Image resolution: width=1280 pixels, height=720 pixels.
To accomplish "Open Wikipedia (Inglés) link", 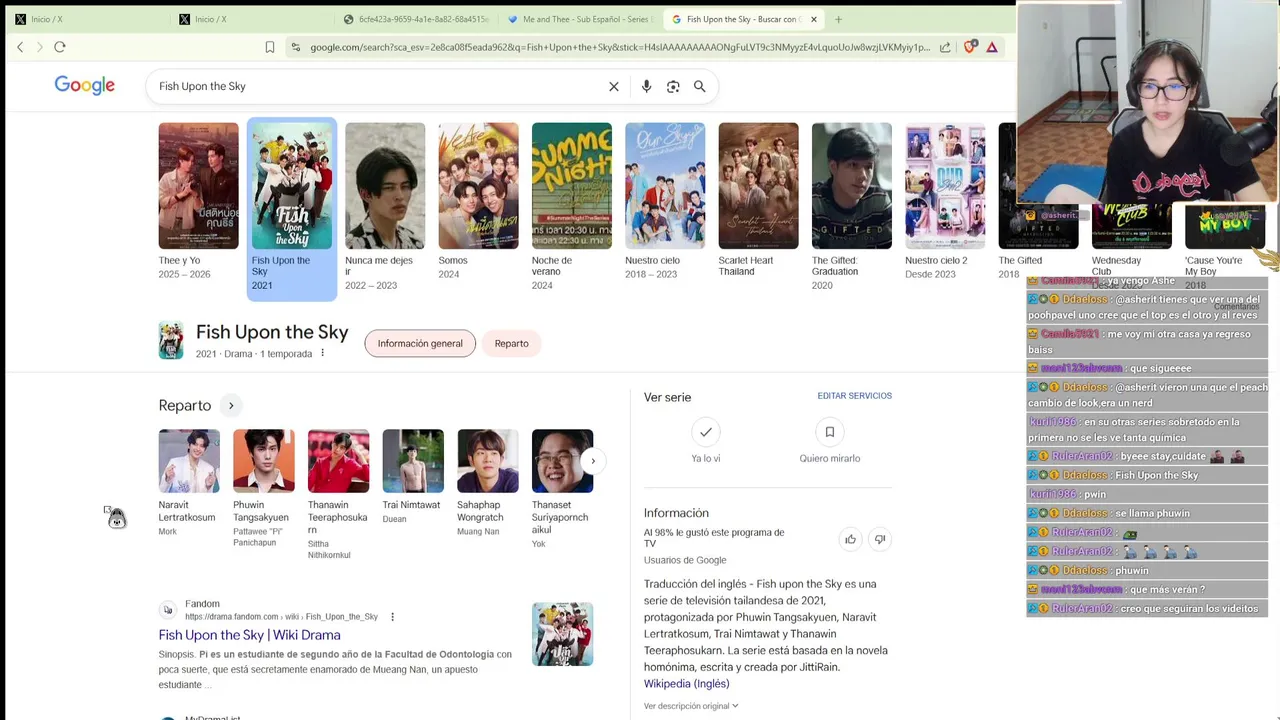I will [x=686, y=683].
